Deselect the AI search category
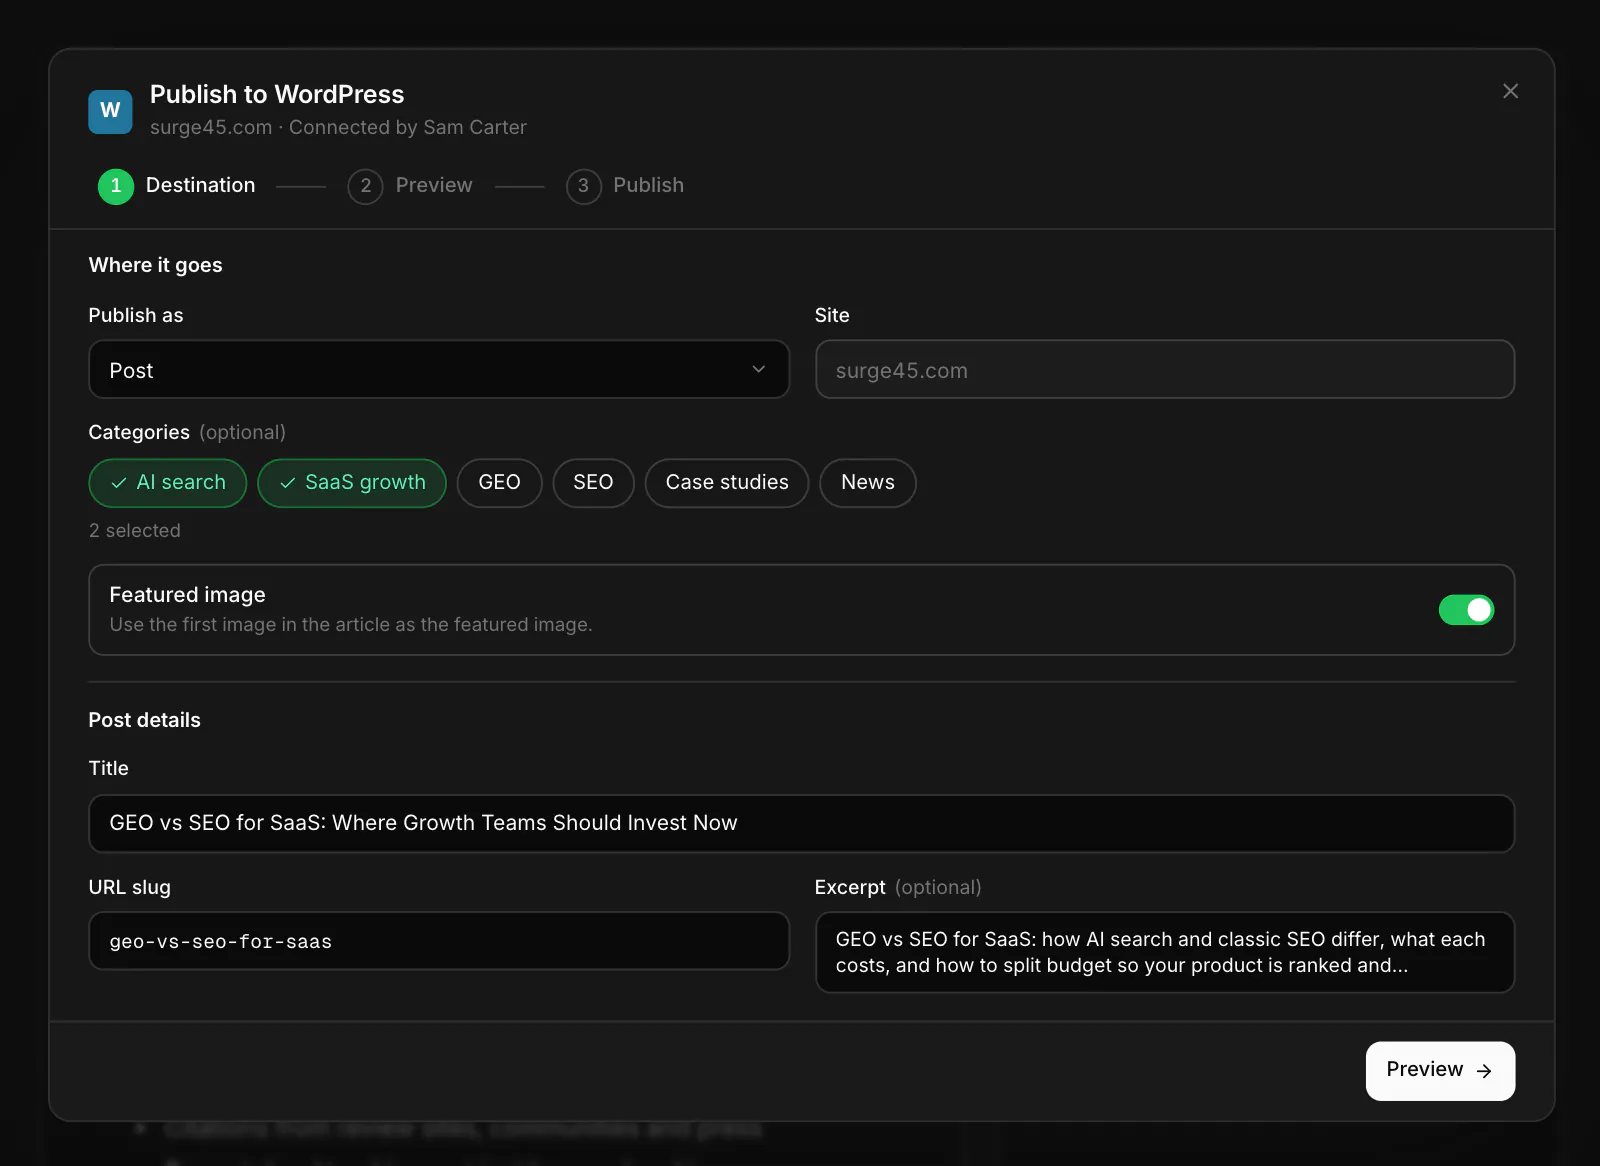1600x1166 pixels. click(168, 483)
